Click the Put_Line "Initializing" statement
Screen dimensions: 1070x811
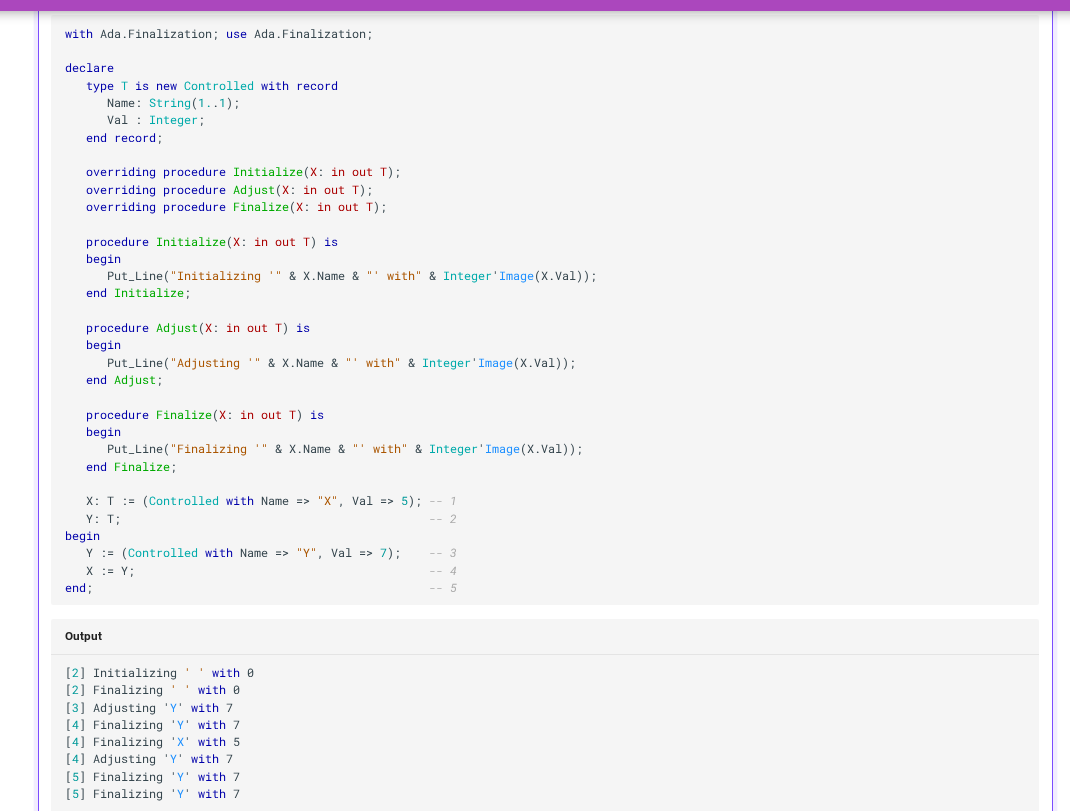click(351, 276)
